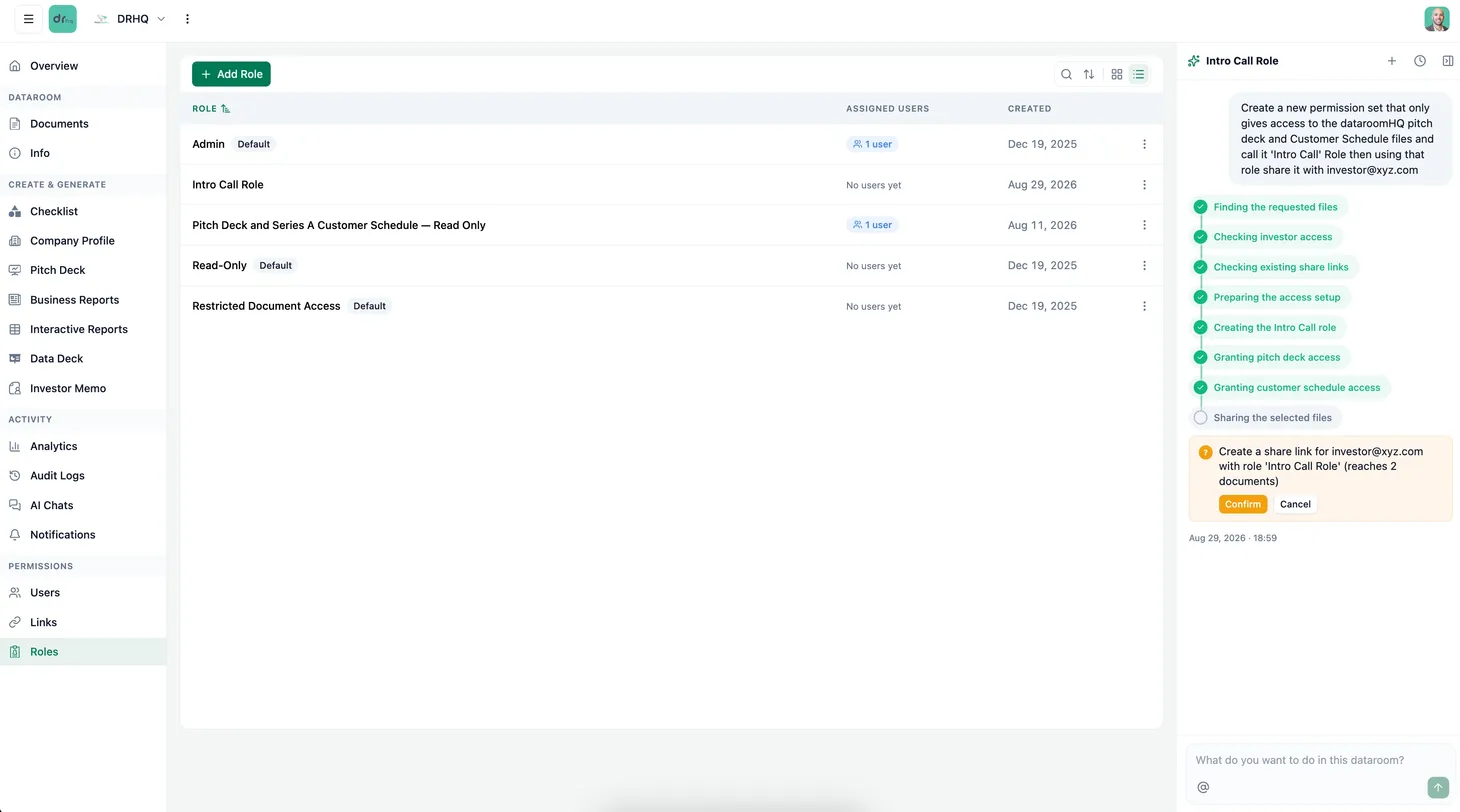Open the Intro Call Role options menu

pos(1144,185)
